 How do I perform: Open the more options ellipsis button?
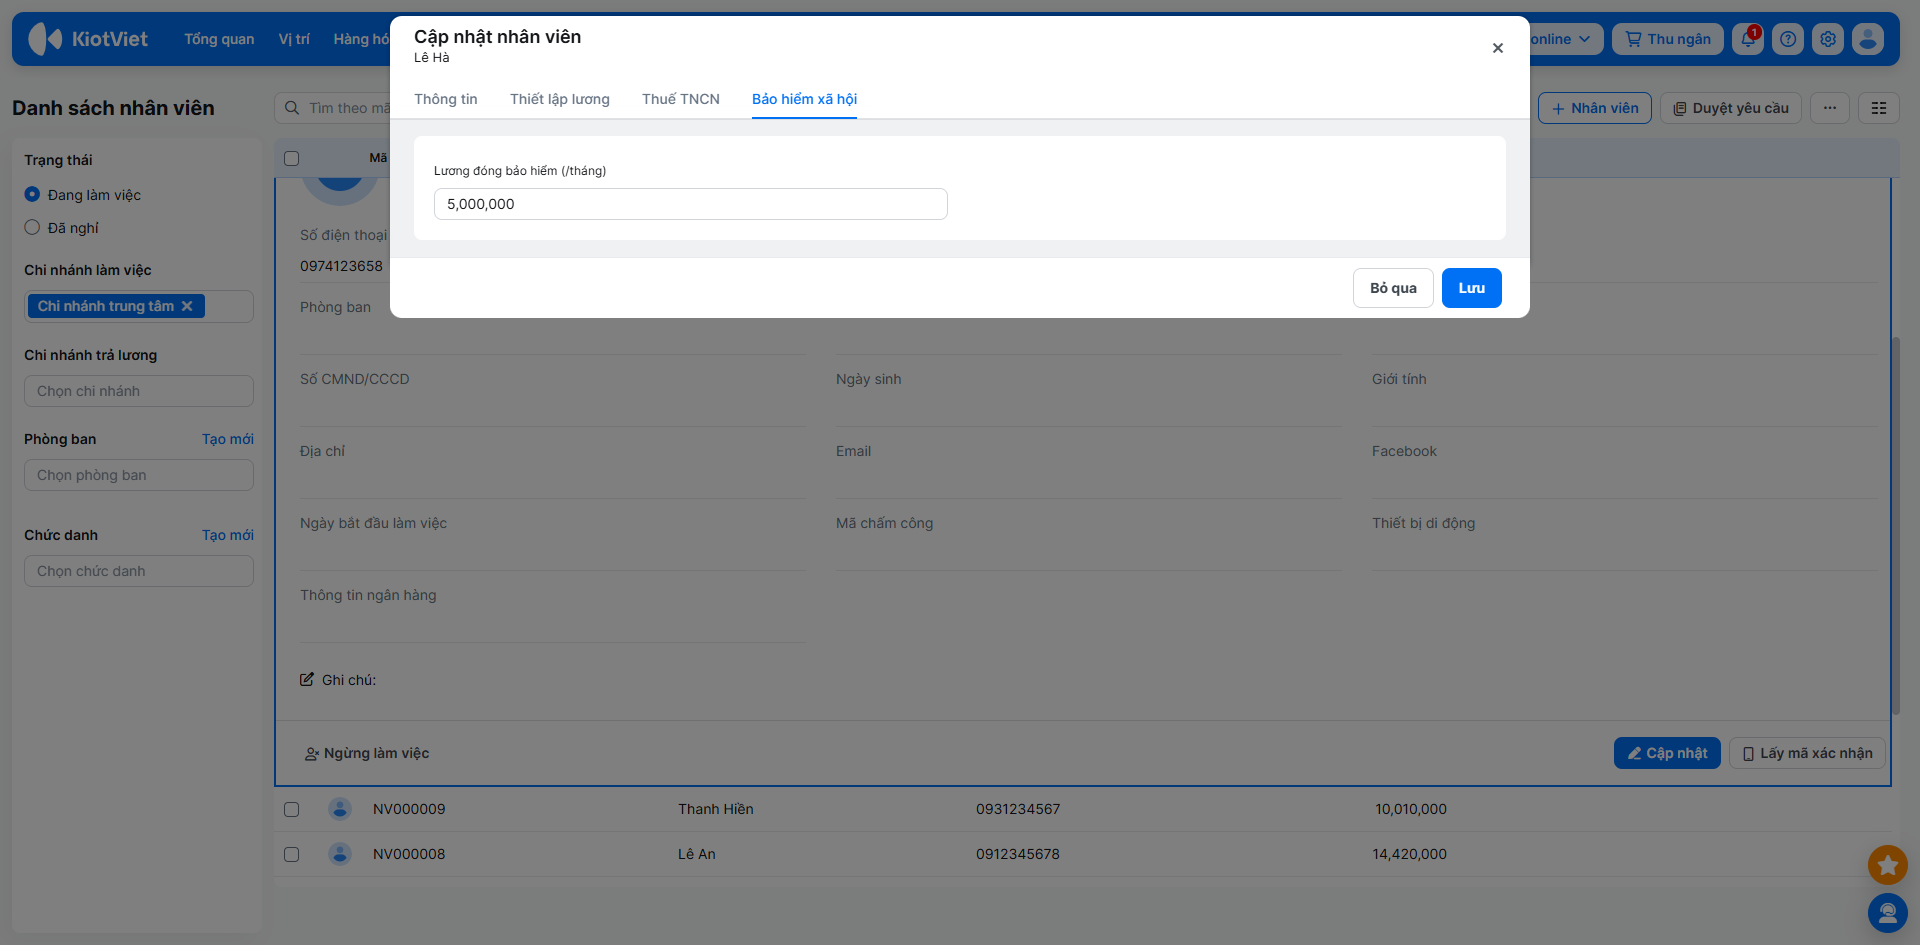pos(1830,108)
